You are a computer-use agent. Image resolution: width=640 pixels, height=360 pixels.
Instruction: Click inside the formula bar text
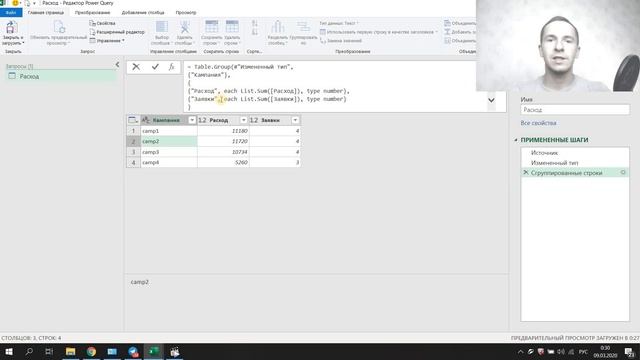(335, 87)
